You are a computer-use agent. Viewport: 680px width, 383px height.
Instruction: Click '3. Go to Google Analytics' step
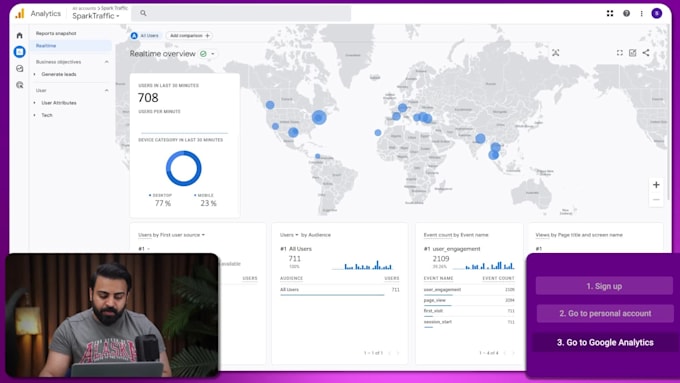[605, 343]
